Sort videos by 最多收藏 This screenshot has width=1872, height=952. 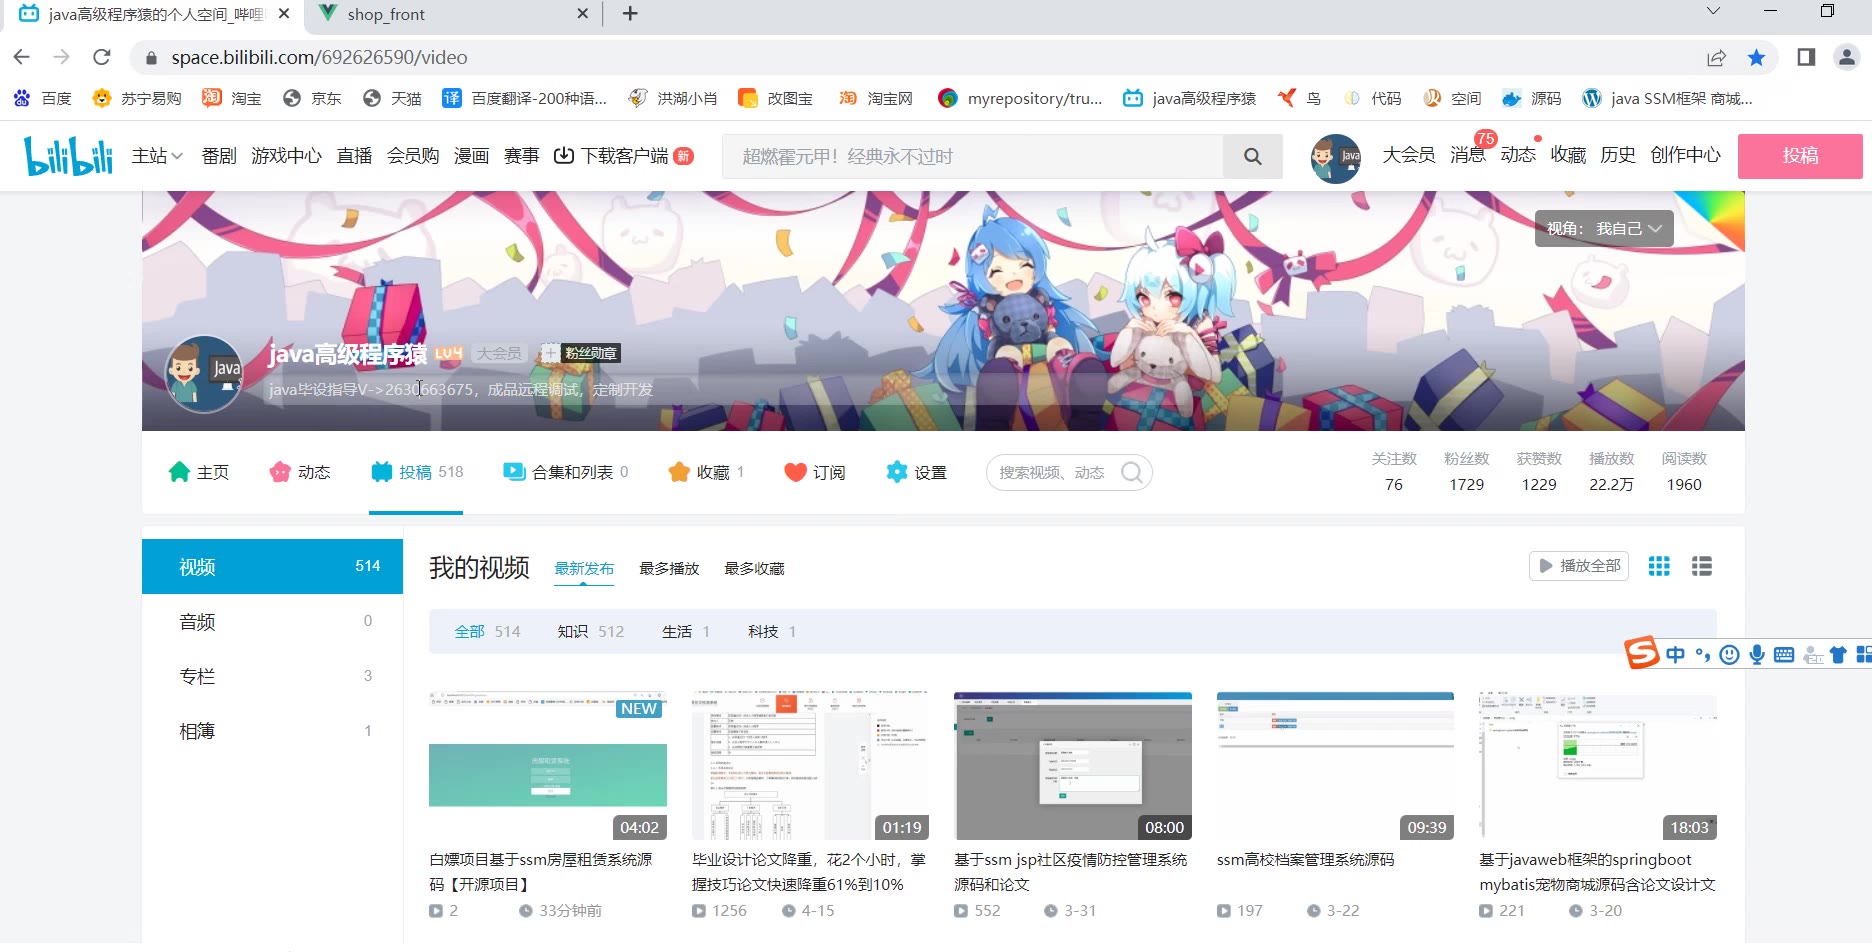click(754, 568)
